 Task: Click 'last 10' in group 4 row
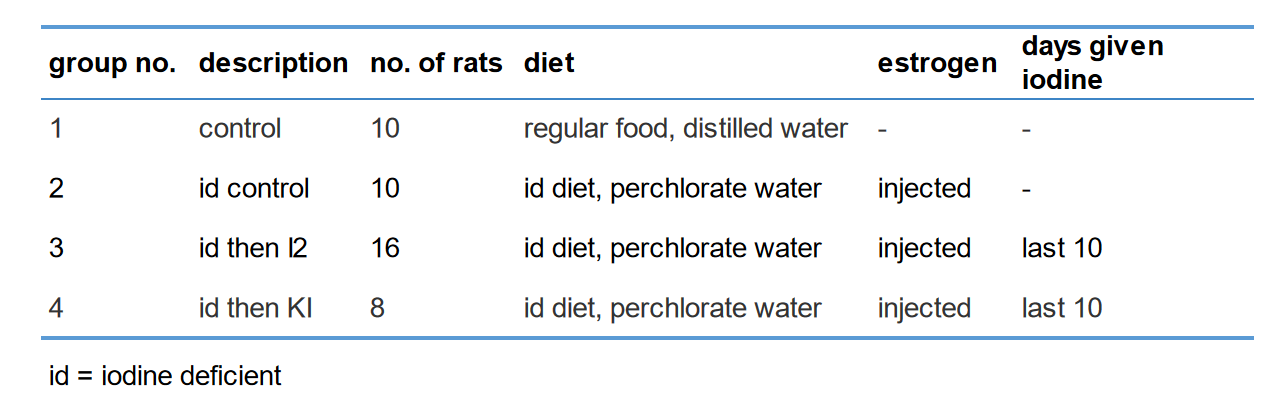(x=1062, y=308)
